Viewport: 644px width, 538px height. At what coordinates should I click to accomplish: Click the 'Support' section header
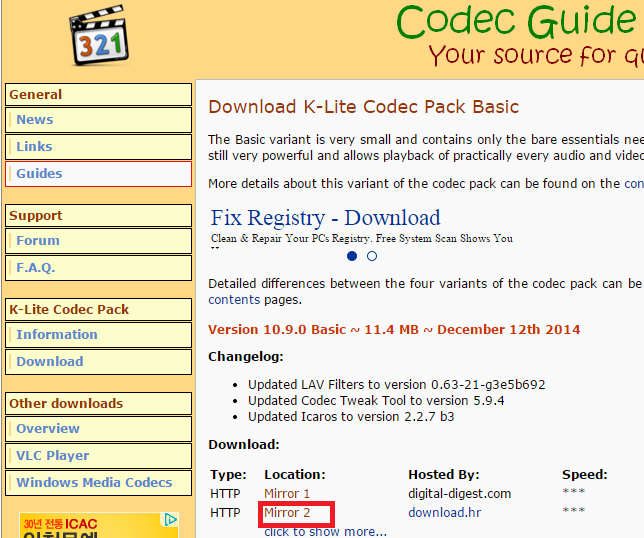[99, 216]
